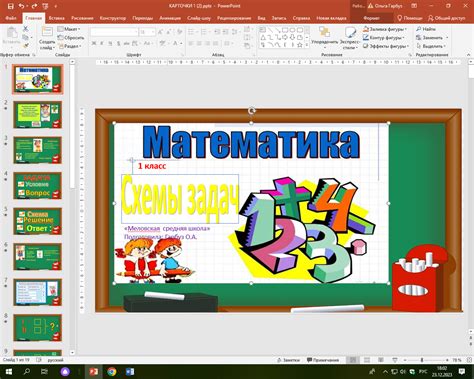
Task: Select the triangle shape in the shapes gallery
Action: click(x=263, y=37)
